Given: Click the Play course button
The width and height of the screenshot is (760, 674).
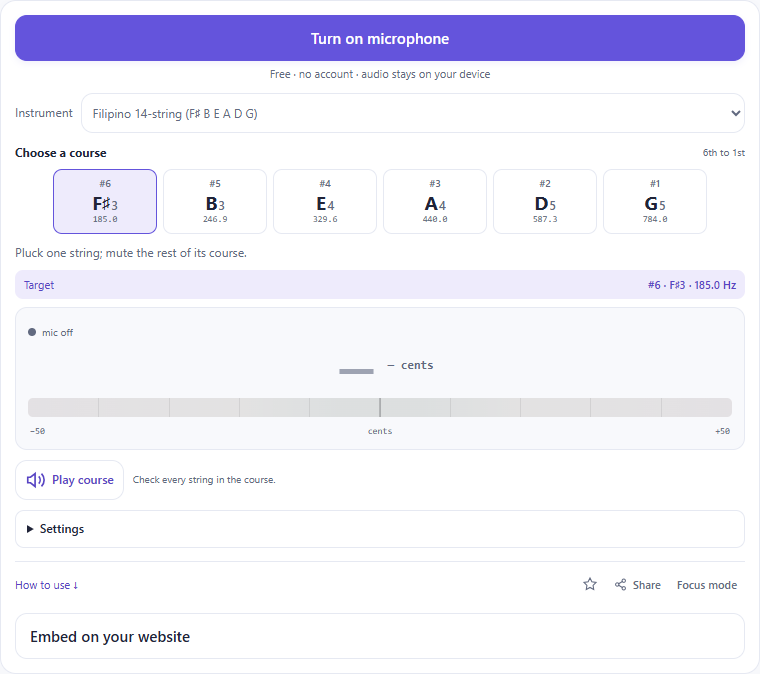Looking at the screenshot, I should [69, 480].
